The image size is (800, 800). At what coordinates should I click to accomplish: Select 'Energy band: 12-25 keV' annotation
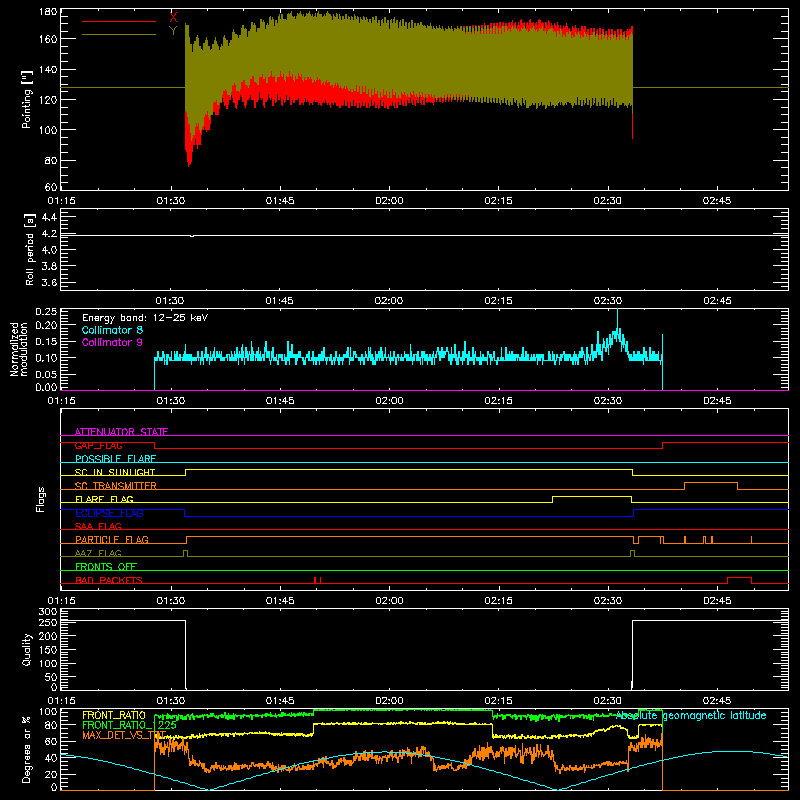[x=145, y=318]
